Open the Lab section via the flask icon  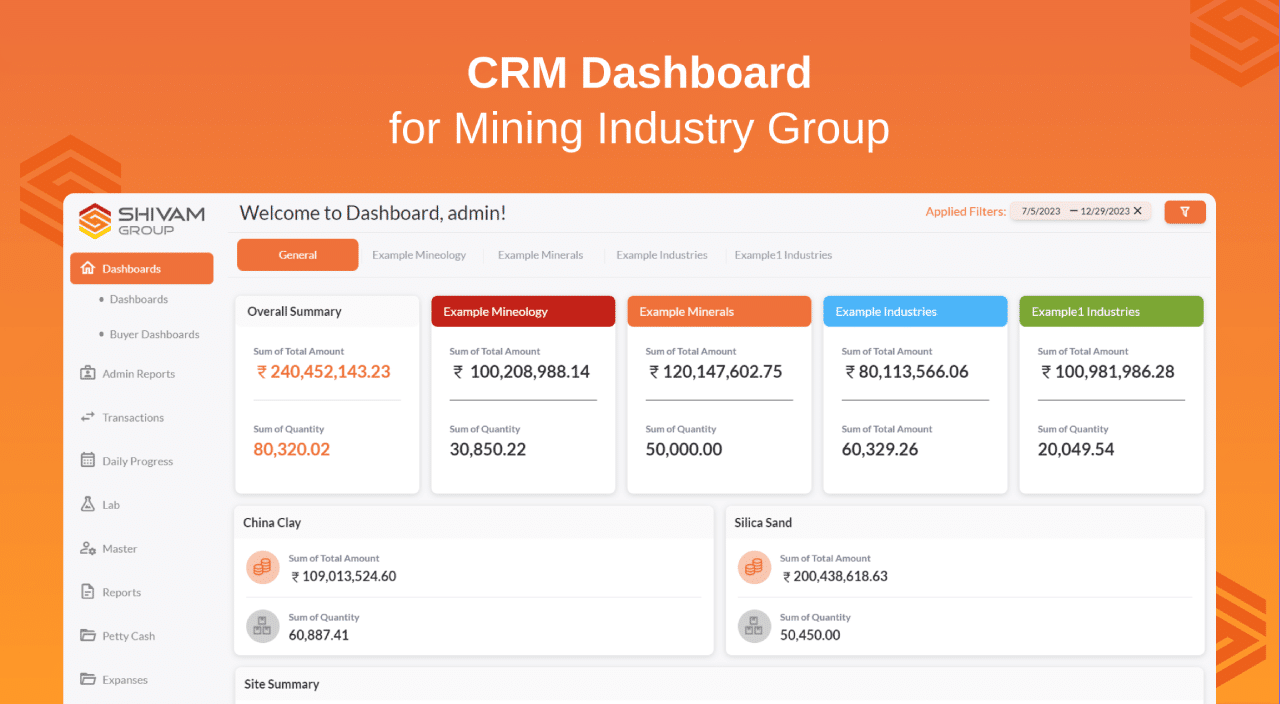(90, 504)
